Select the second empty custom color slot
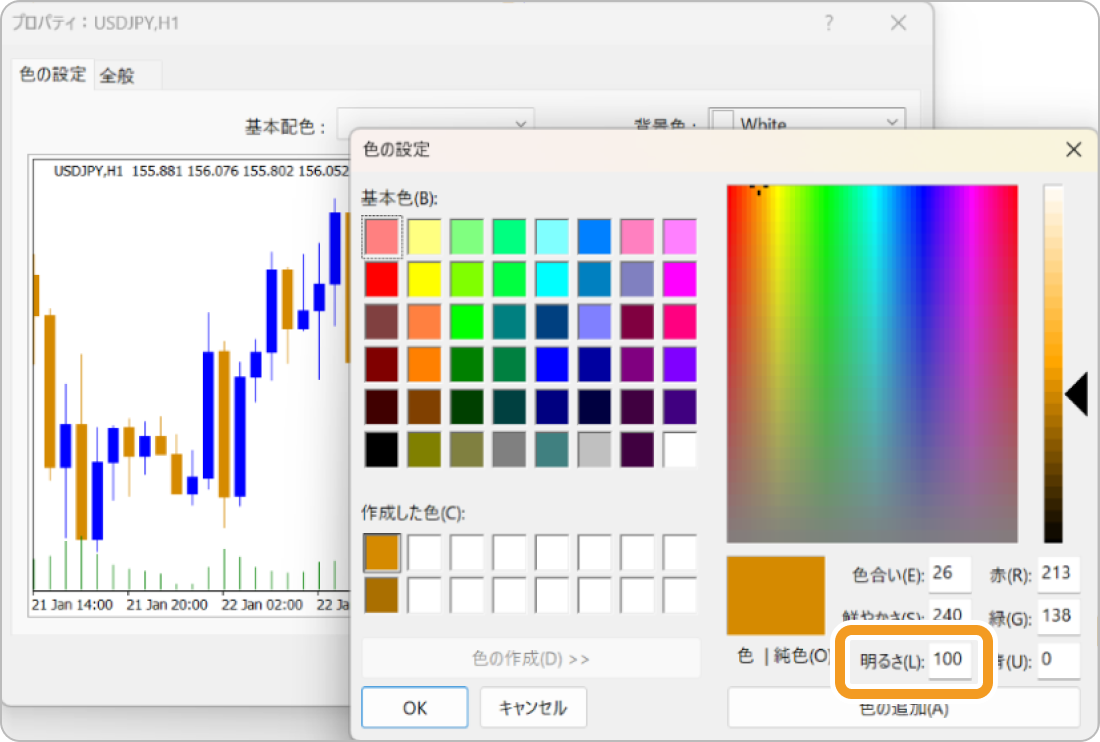 click(x=467, y=553)
